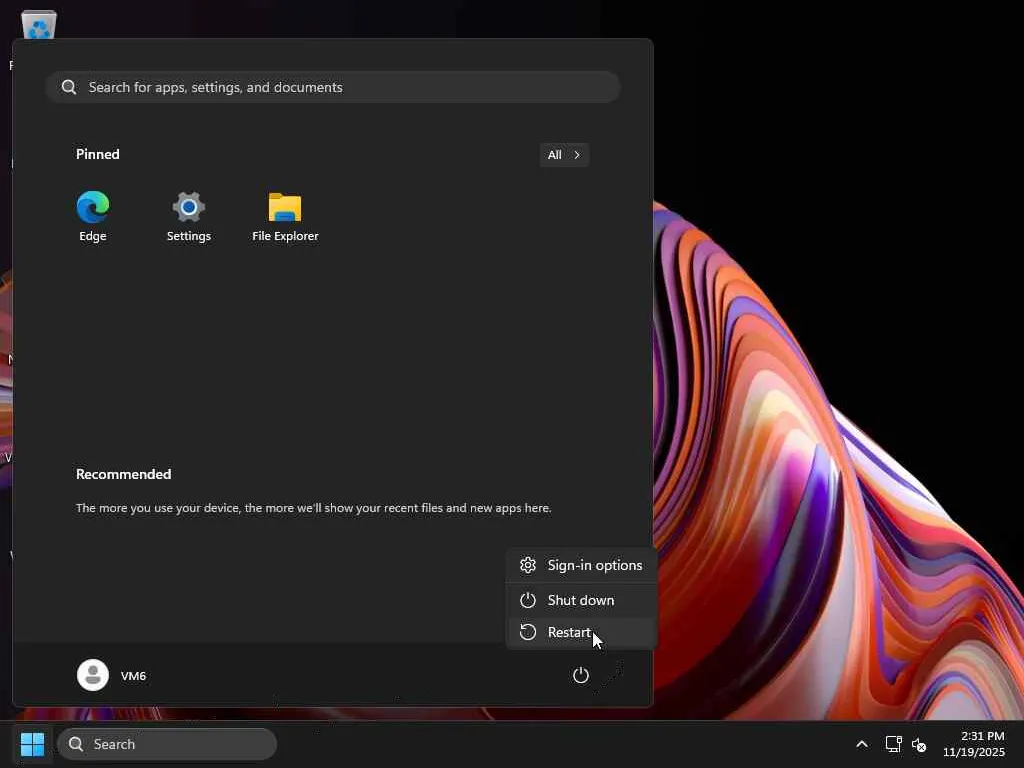Choose Shut down from the power menu
Image resolution: width=1024 pixels, height=768 pixels.
pyautogui.click(x=581, y=600)
